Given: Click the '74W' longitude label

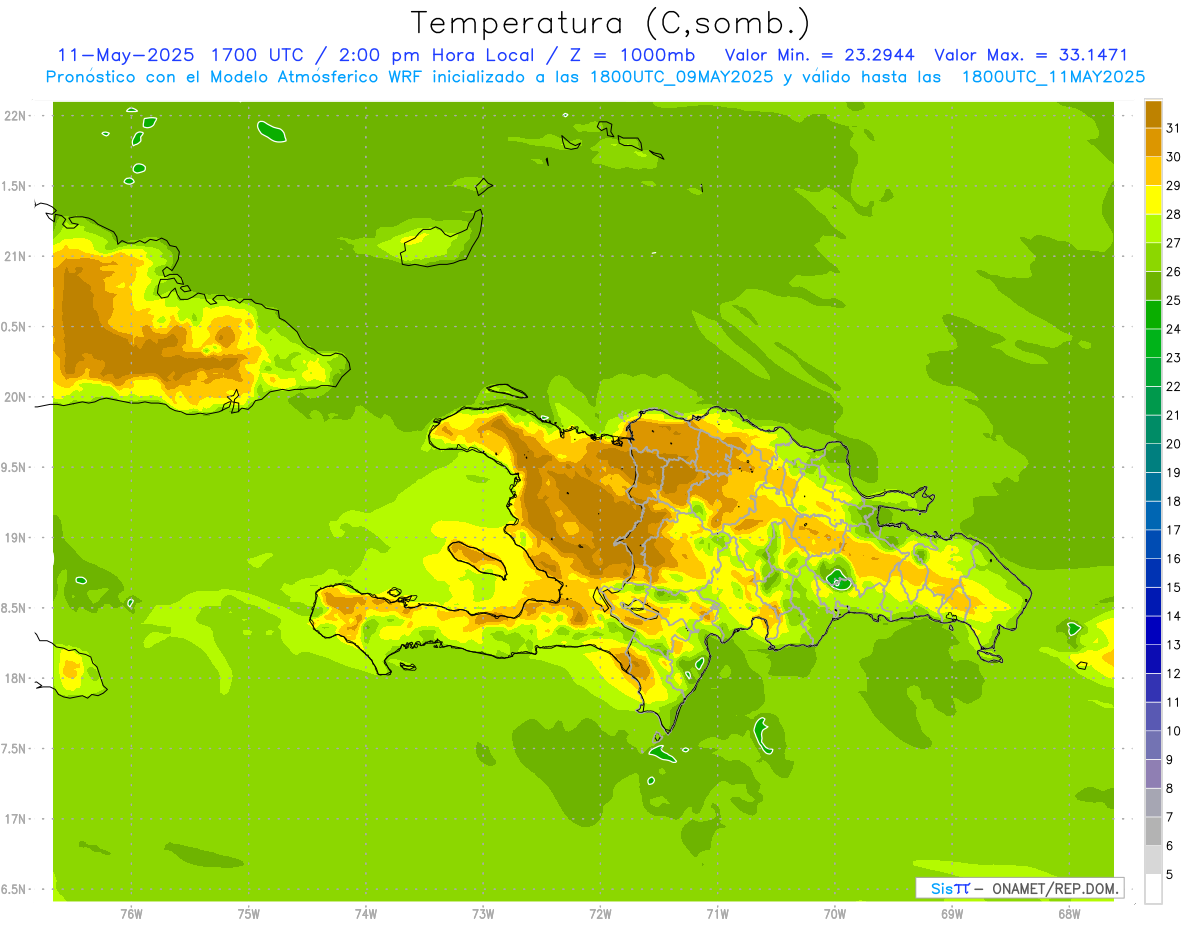Looking at the screenshot, I should (x=365, y=914).
